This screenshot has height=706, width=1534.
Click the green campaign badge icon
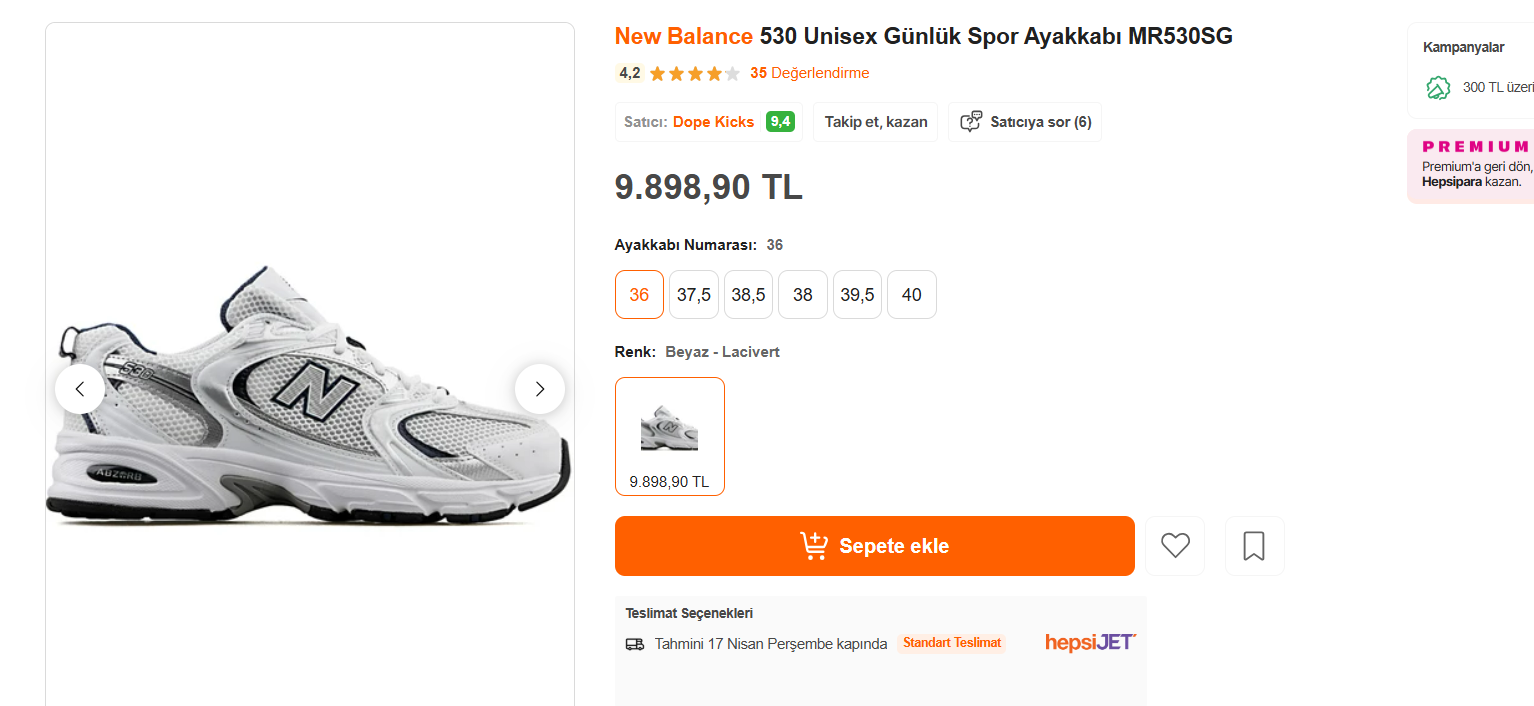(x=1438, y=88)
